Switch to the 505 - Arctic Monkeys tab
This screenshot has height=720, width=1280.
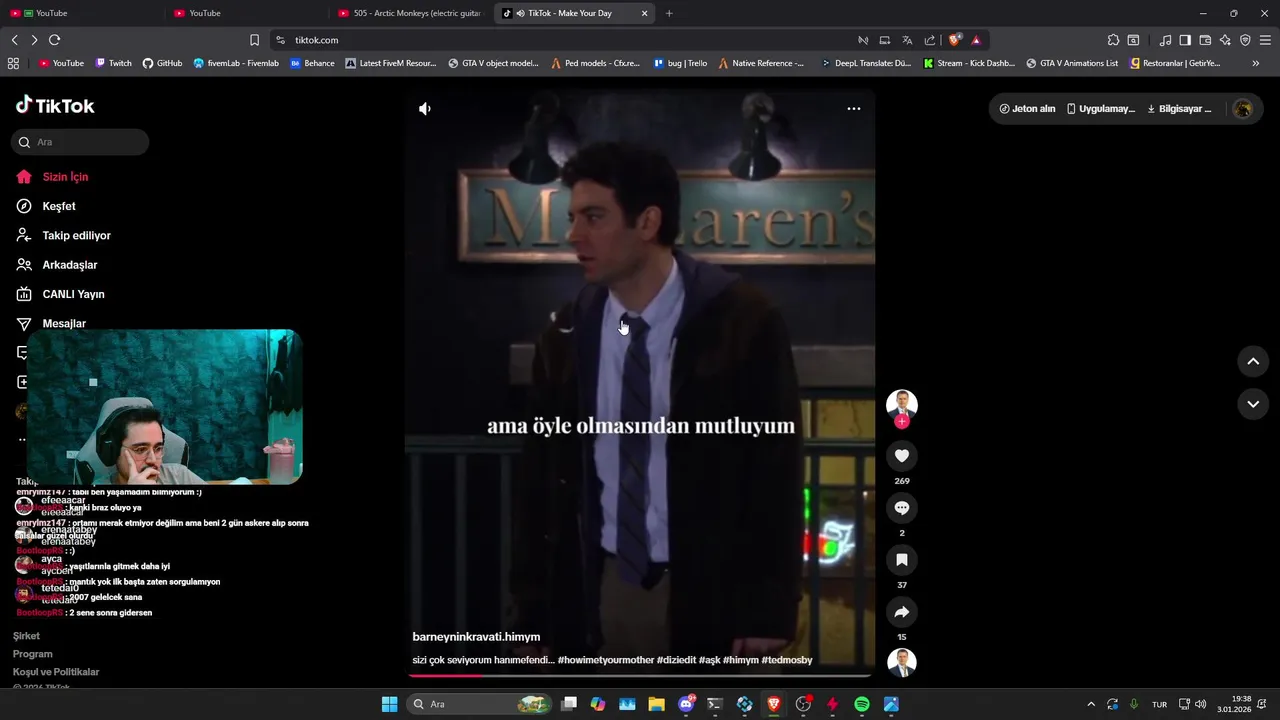click(x=410, y=13)
